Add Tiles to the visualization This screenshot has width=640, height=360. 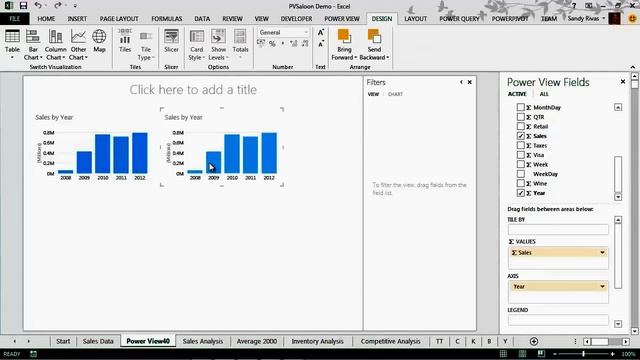125,41
